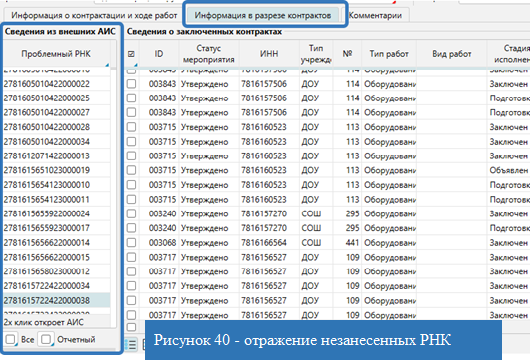Open filter corner of Проблемный РНК header

pyautogui.click(x=107, y=65)
